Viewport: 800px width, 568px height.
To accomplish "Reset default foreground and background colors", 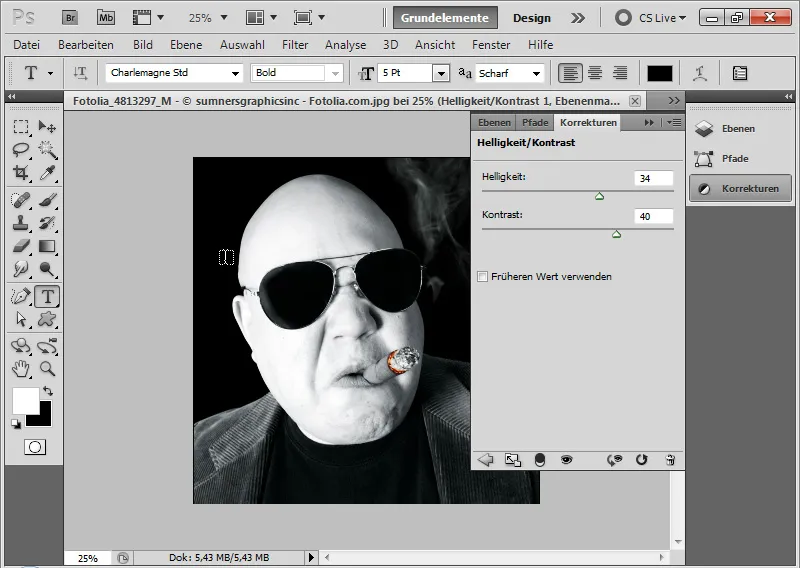I will pos(16,425).
